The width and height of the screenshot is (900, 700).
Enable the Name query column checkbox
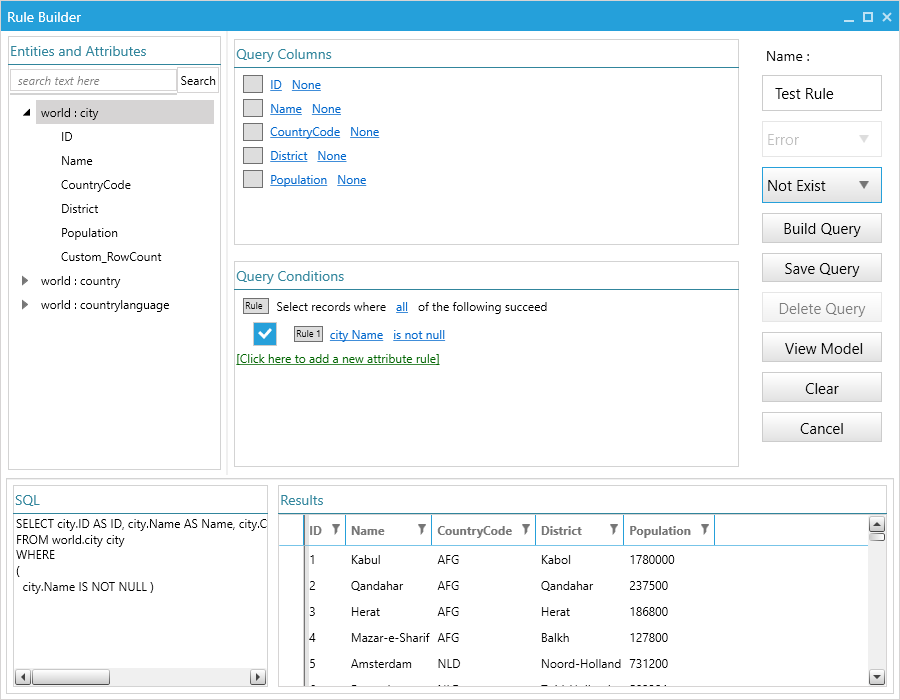coord(253,108)
